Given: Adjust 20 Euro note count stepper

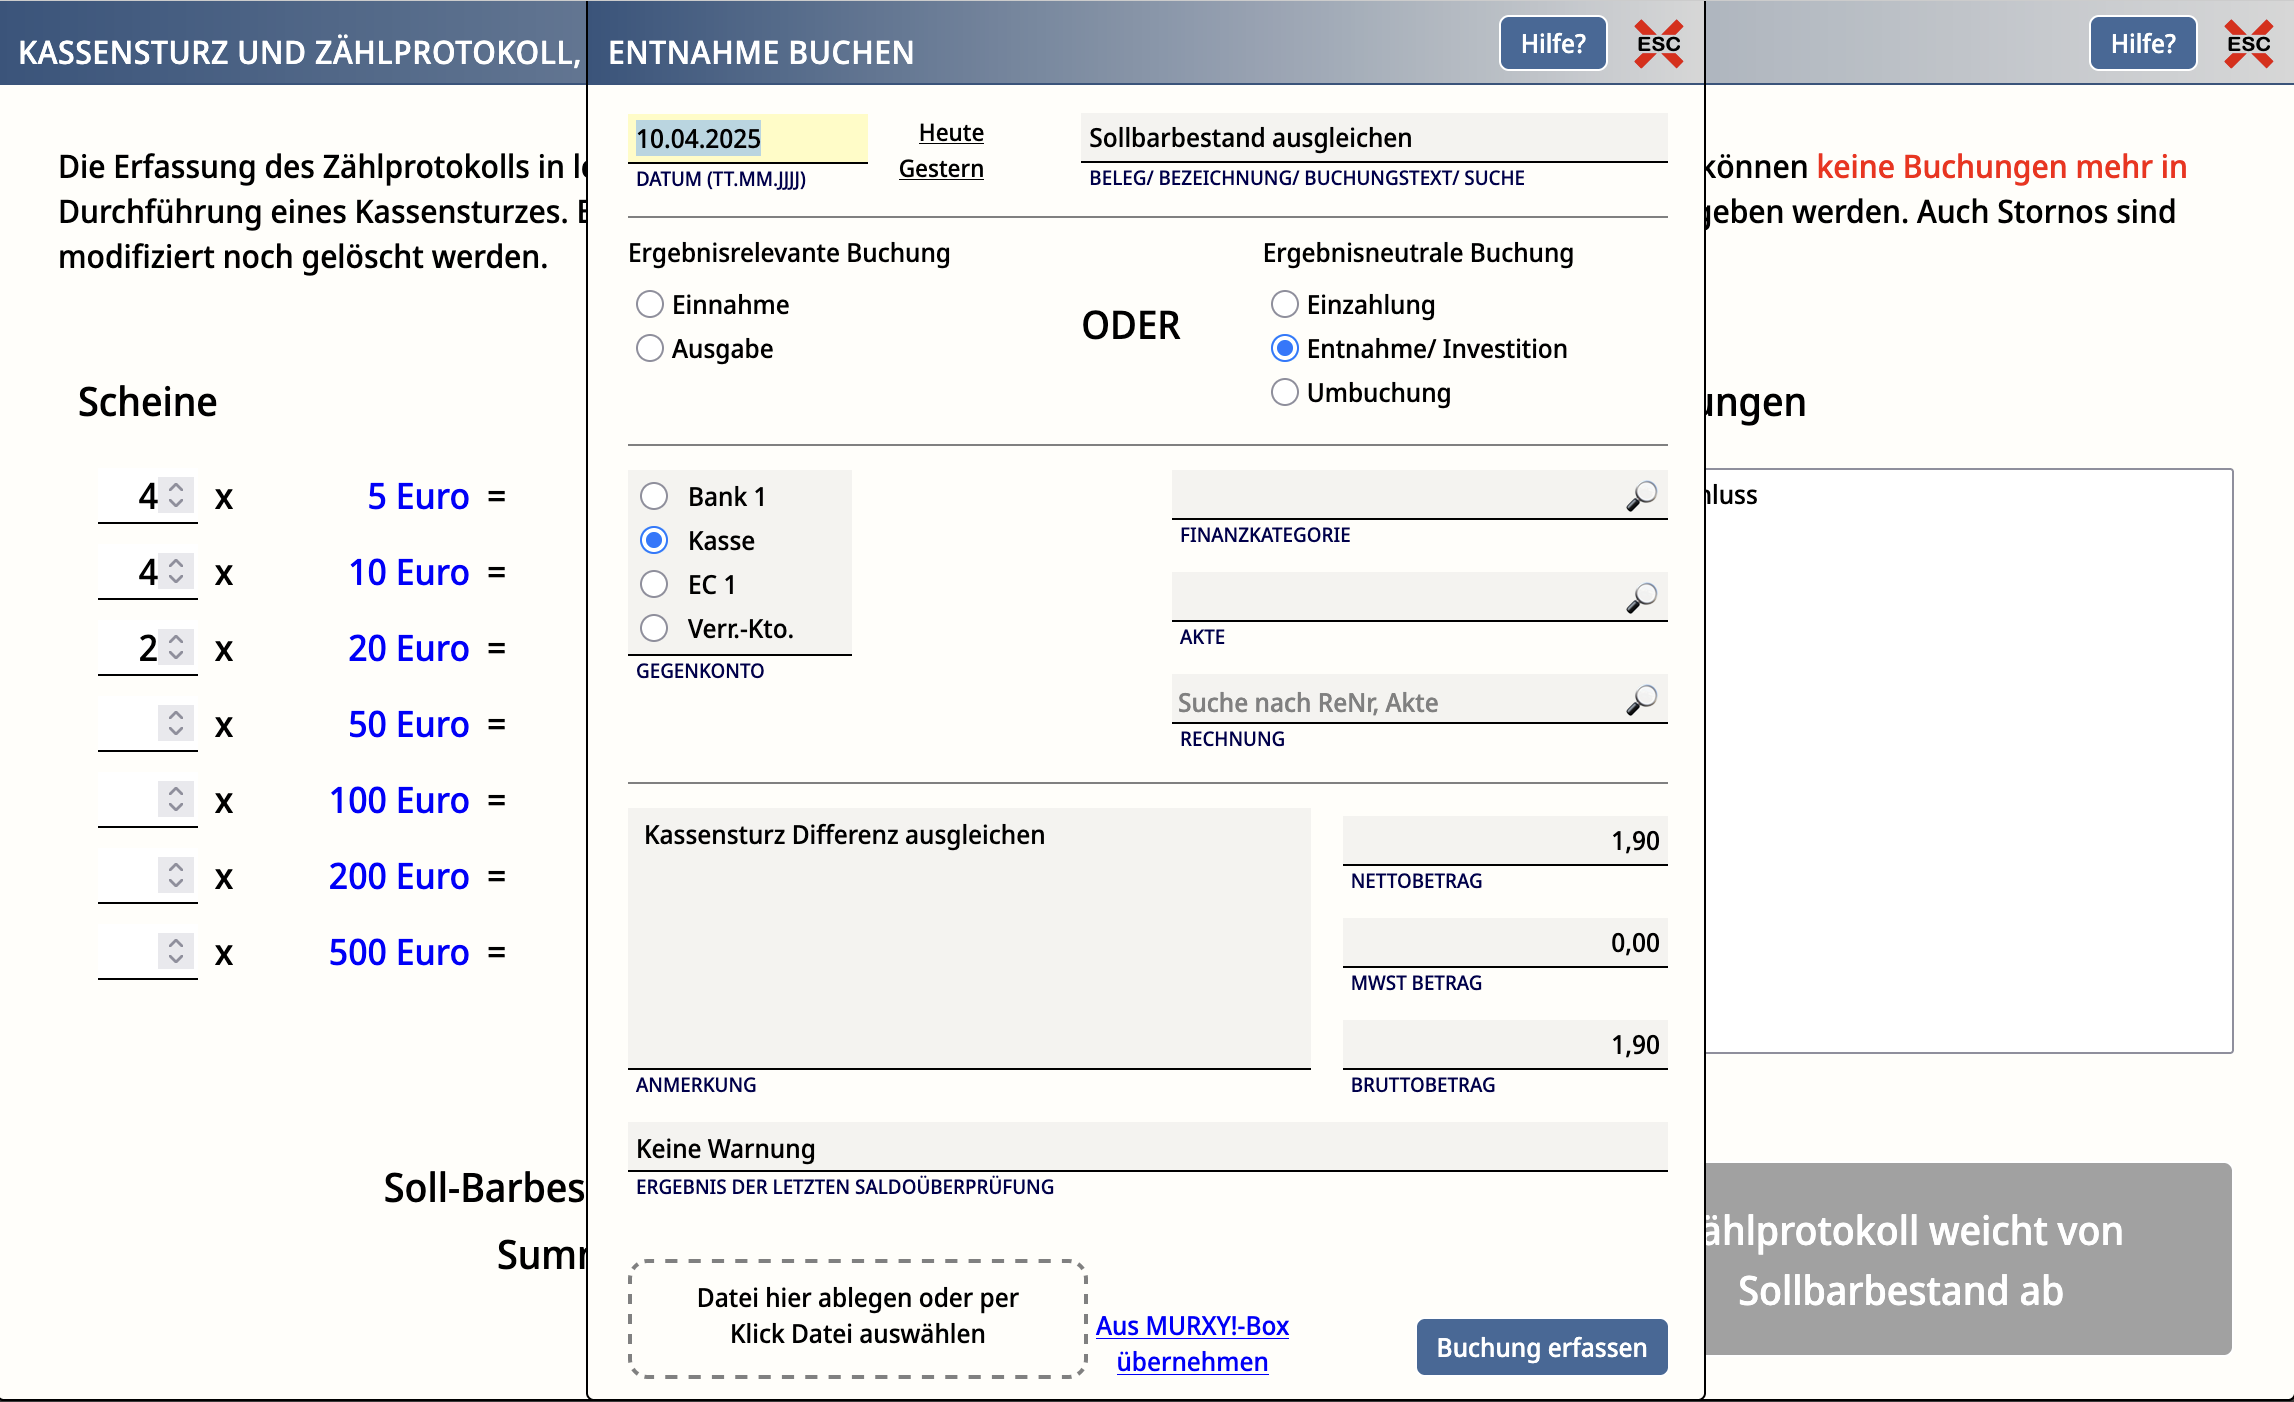Looking at the screenshot, I should click(x=176, y=647).
